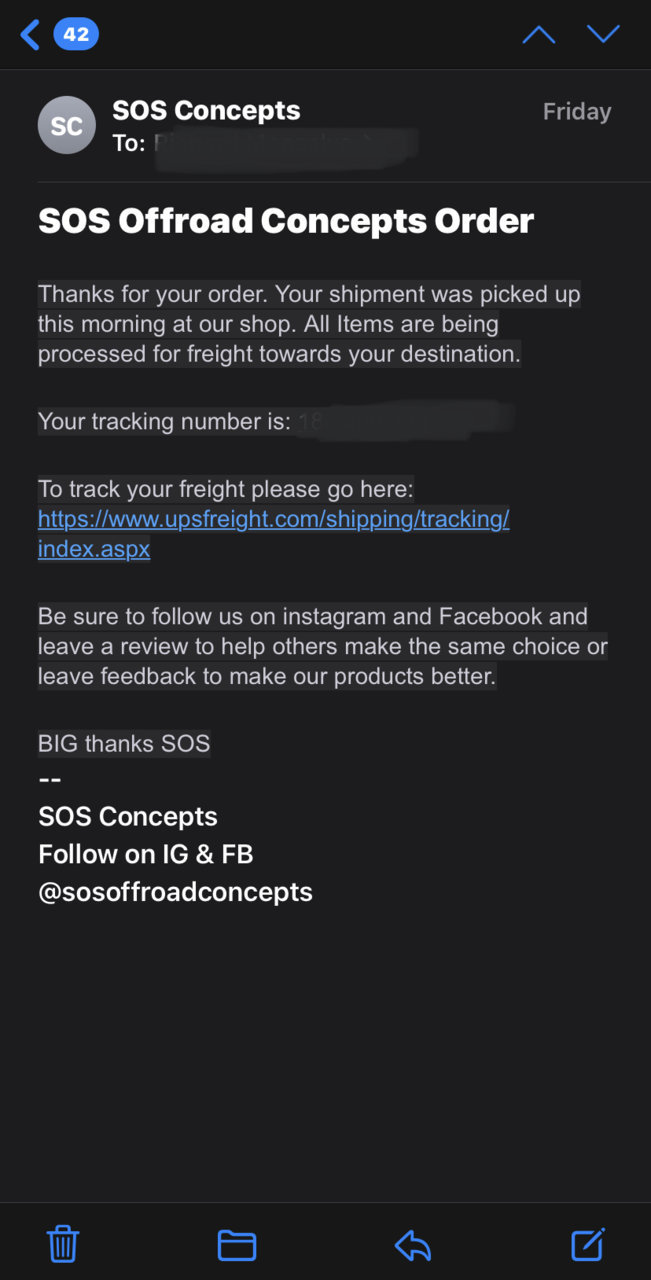The image size is (651, 1280).
Task: Open the upsfreight.com tracking link
Action: point(274,519)
